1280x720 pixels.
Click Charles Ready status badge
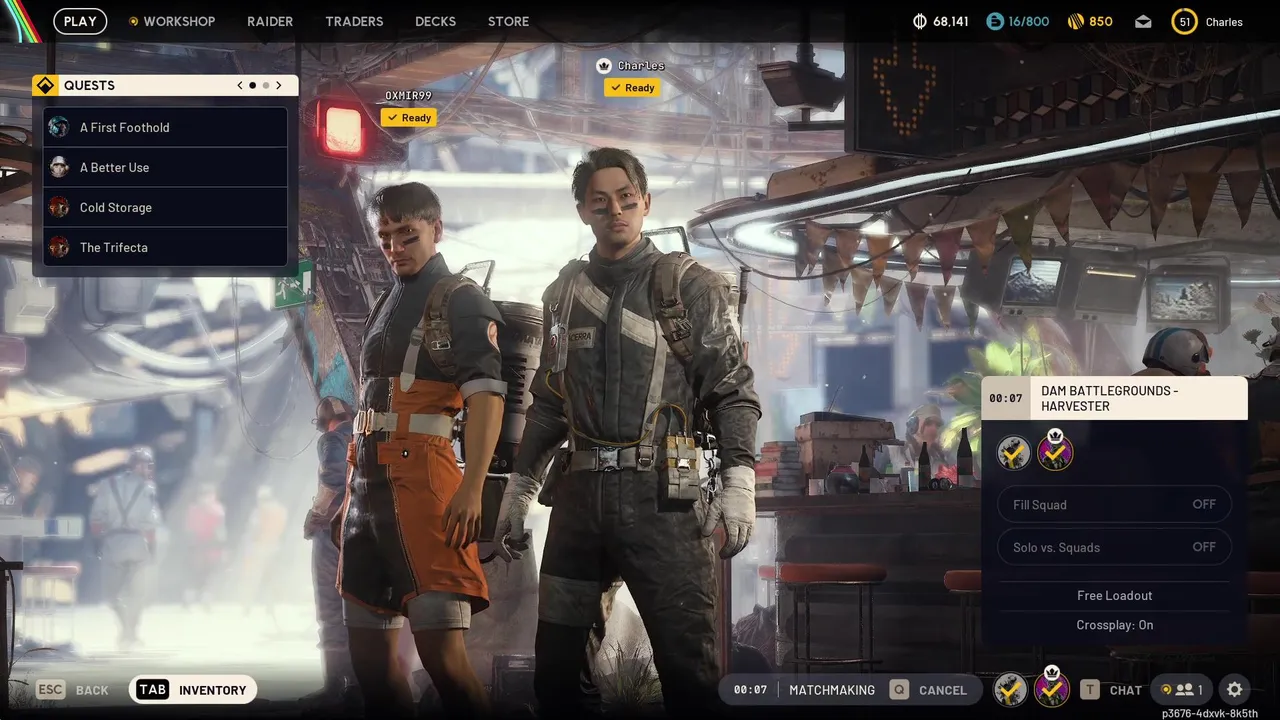click(631, 88)
